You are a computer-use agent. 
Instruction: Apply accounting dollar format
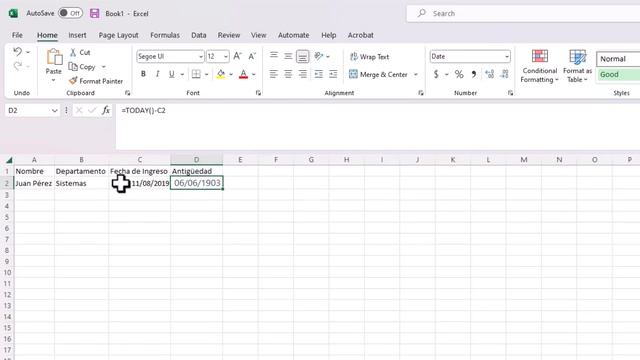pyautogui.click(x=436, y=74)
